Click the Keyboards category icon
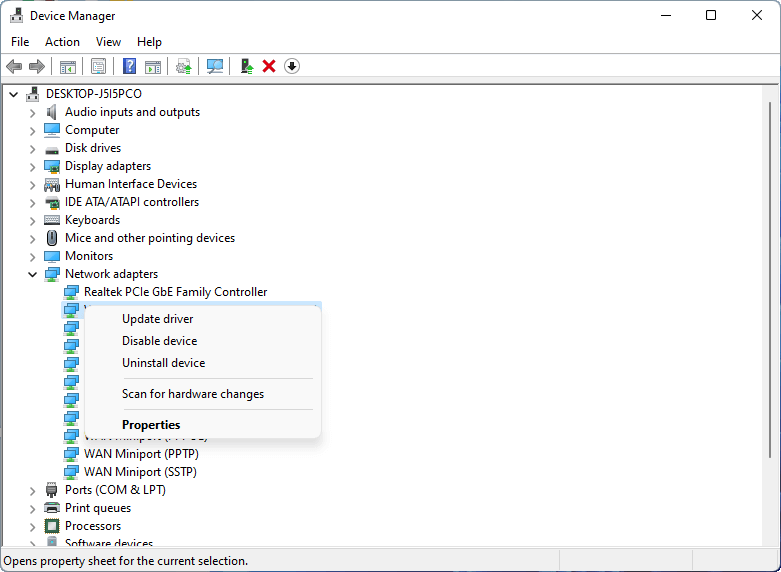Screen dimensions: 781x572 52,220
